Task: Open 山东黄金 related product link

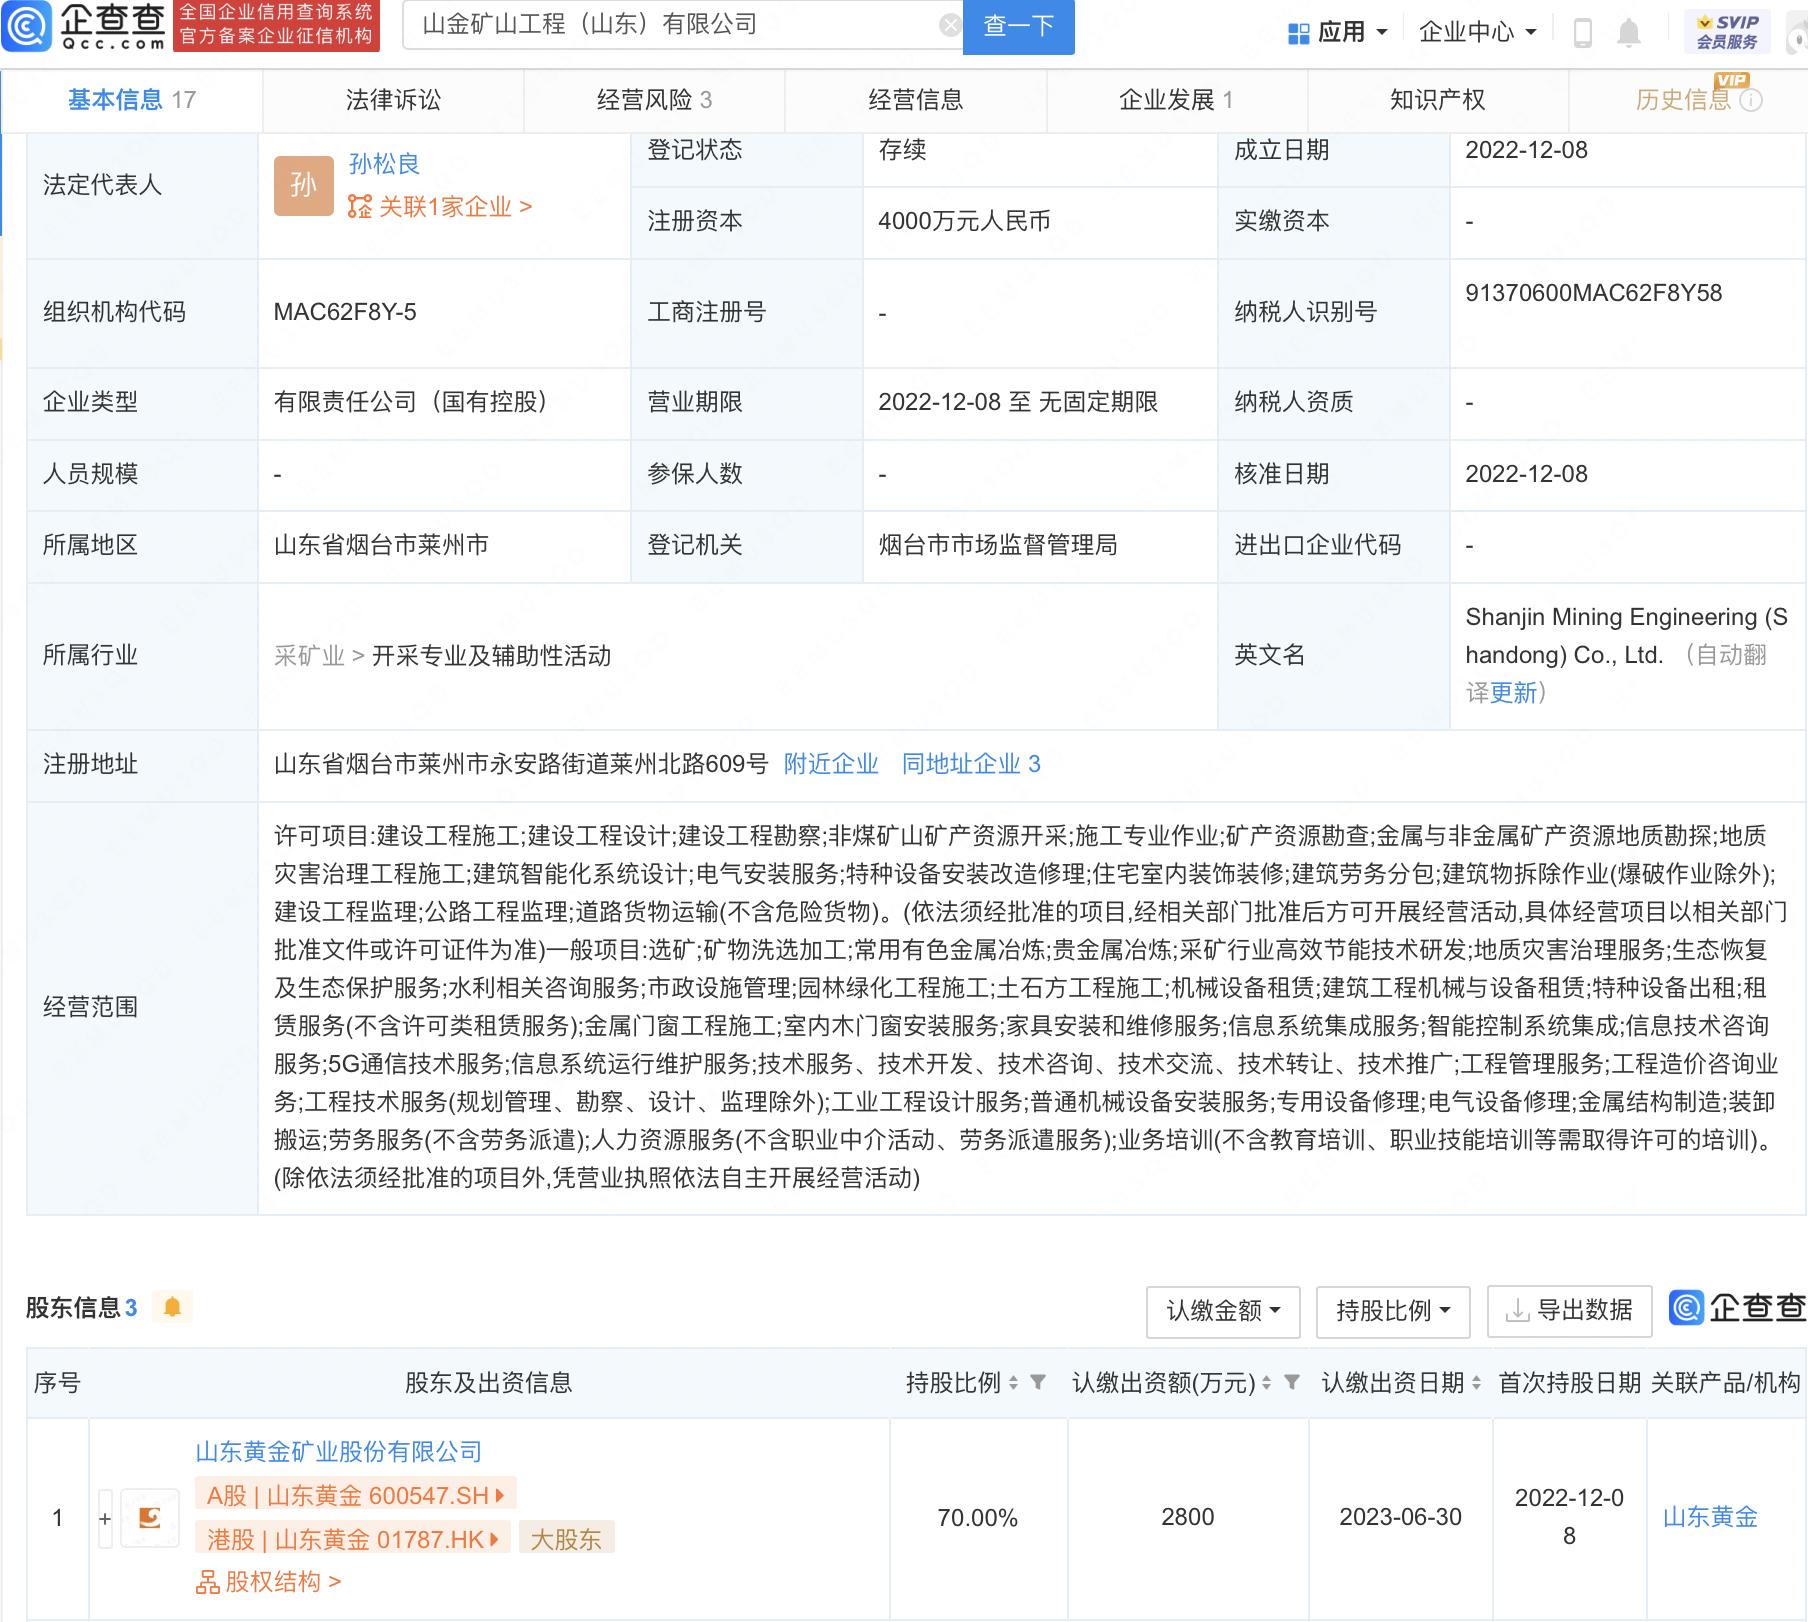Action: point(1710,1517)
